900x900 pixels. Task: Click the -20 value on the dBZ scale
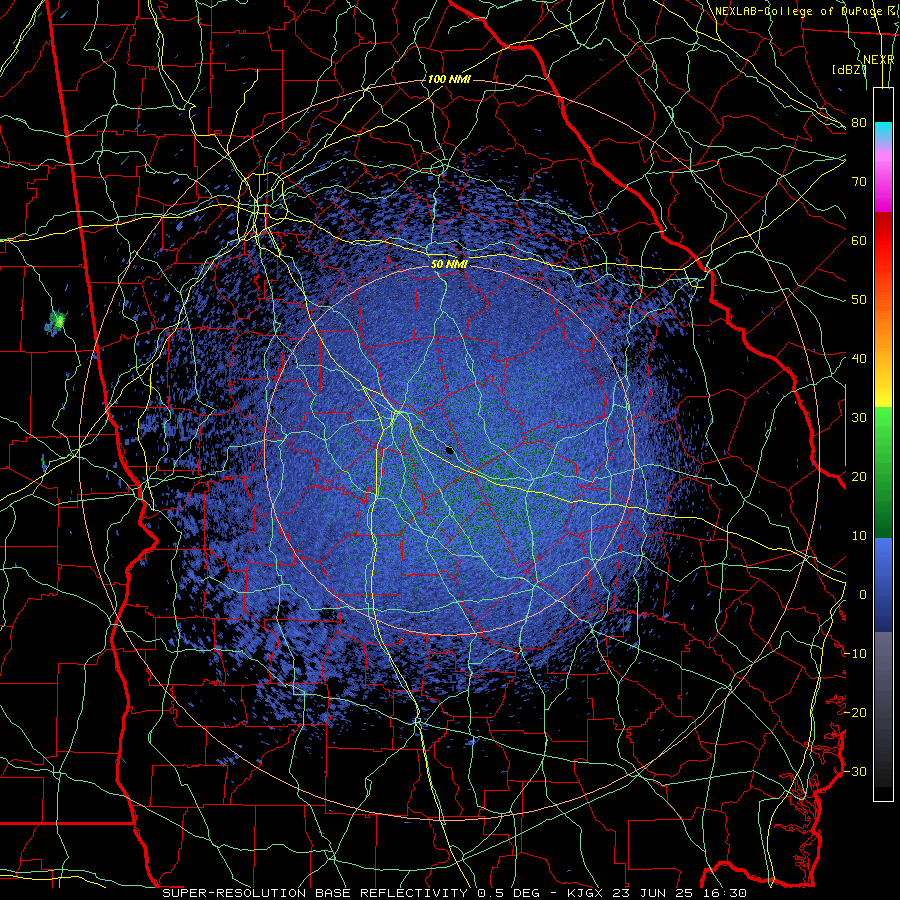coord(855,712)
